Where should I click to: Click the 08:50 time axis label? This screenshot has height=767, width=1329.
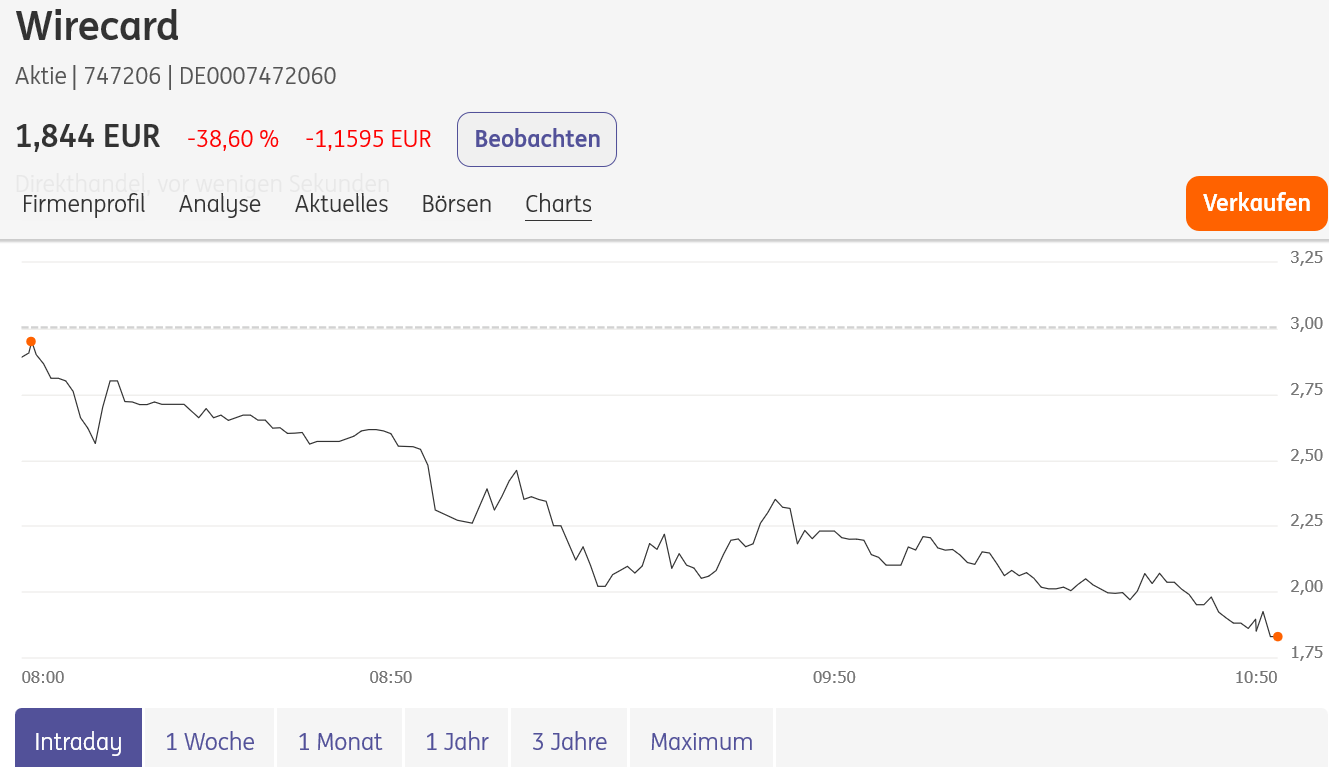click(x=391, y=677)
